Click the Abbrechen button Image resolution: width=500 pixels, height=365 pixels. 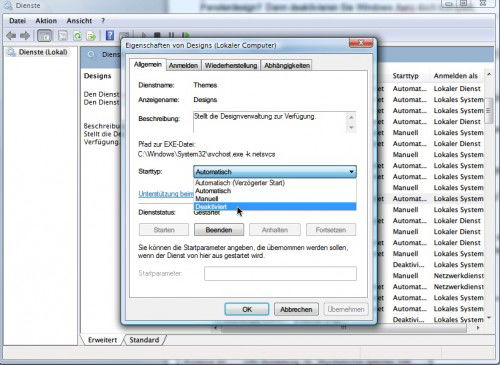[x=296, y=309]
